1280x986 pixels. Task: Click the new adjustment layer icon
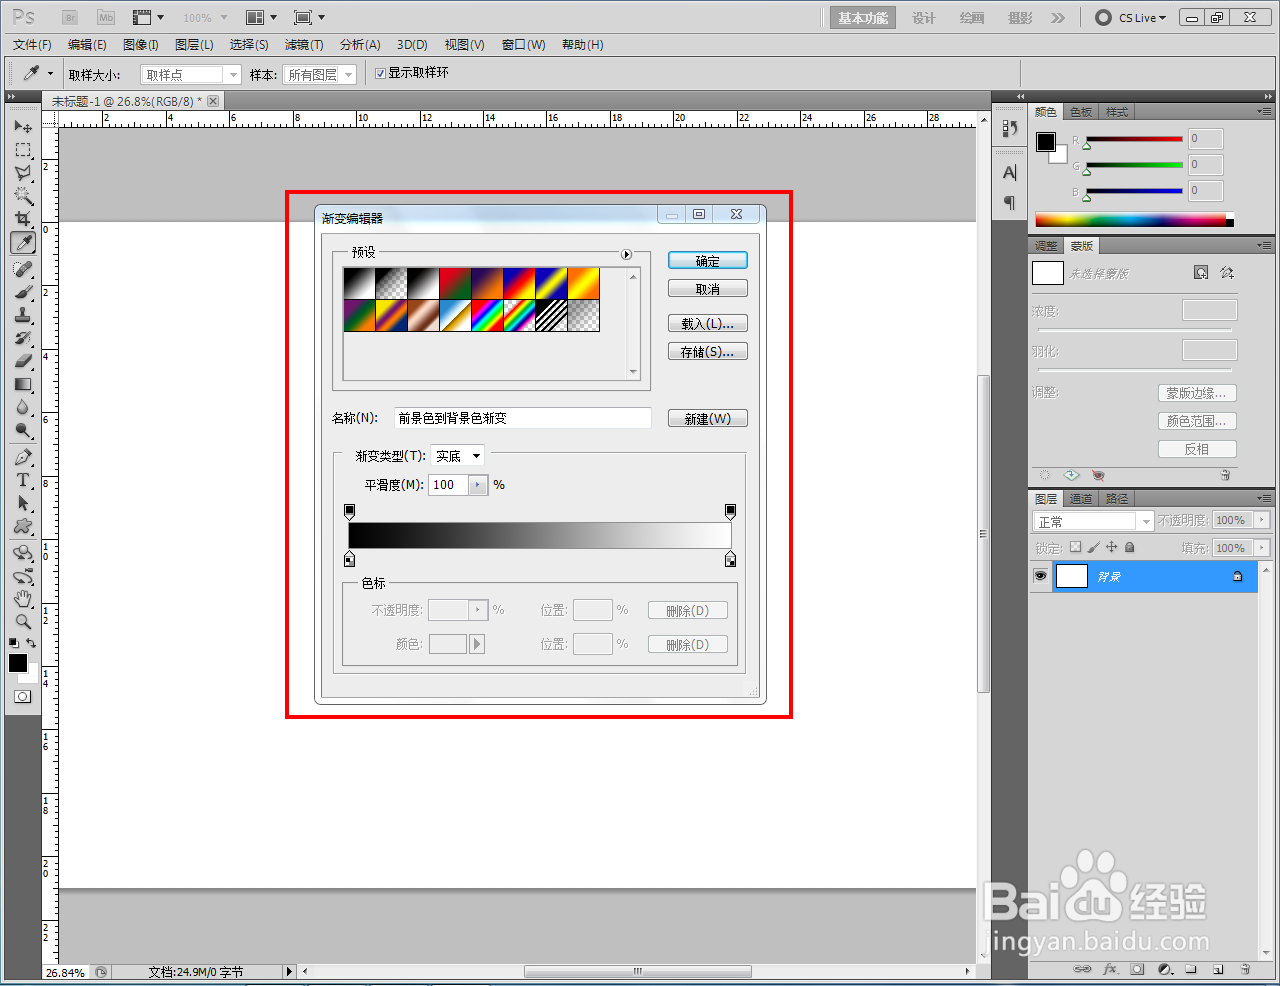coord(1164,969)
